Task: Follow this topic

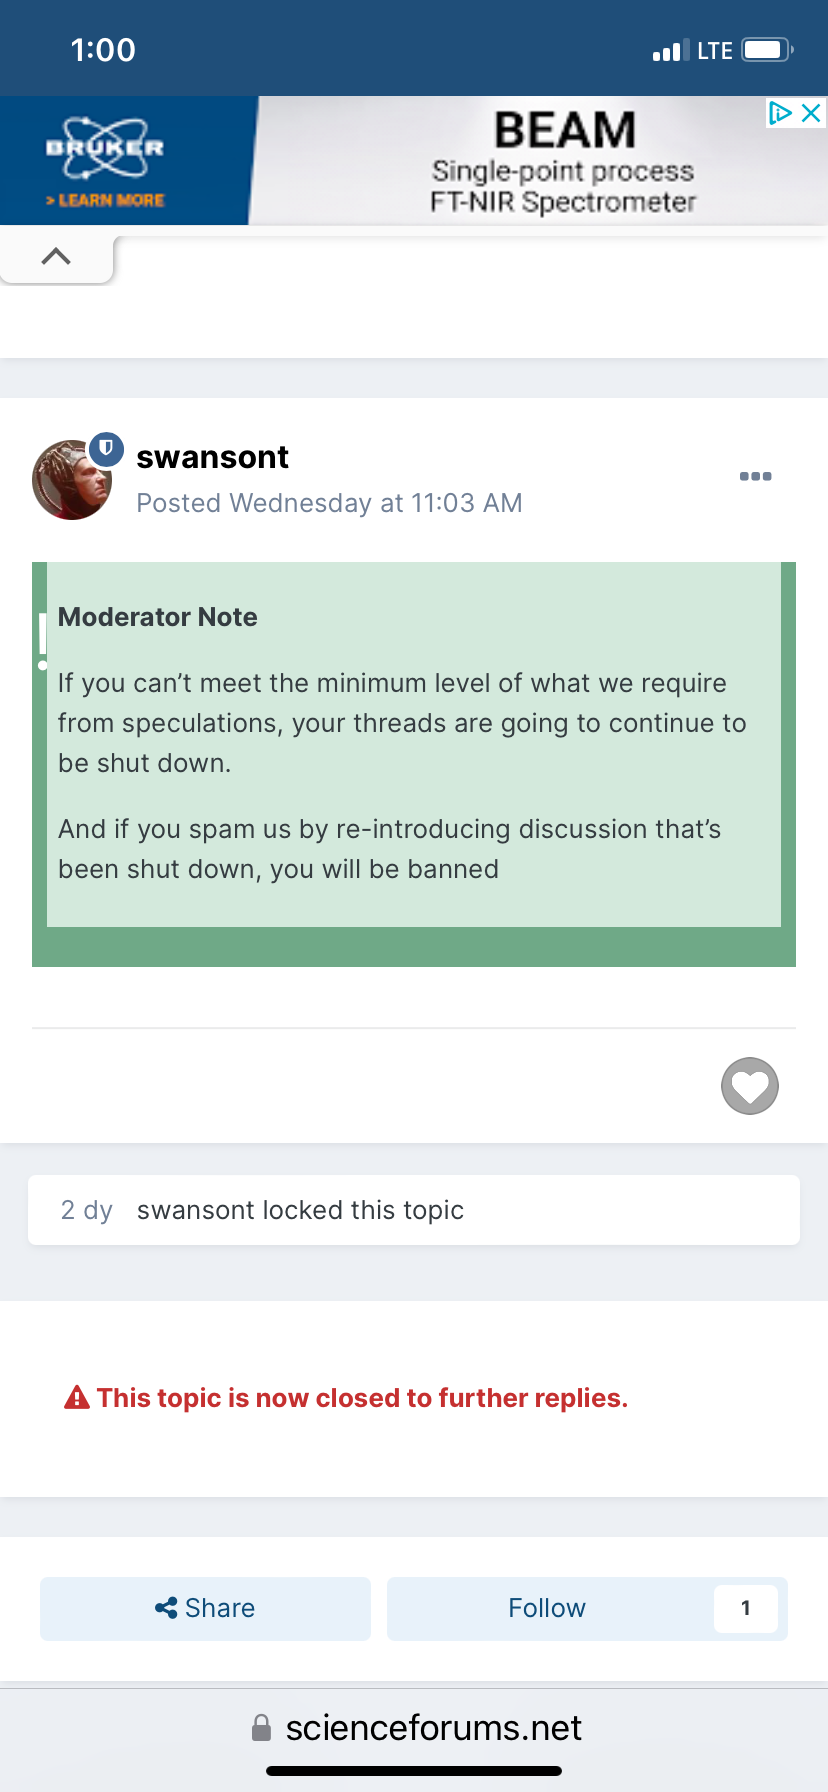Action: click(547, 1608)
